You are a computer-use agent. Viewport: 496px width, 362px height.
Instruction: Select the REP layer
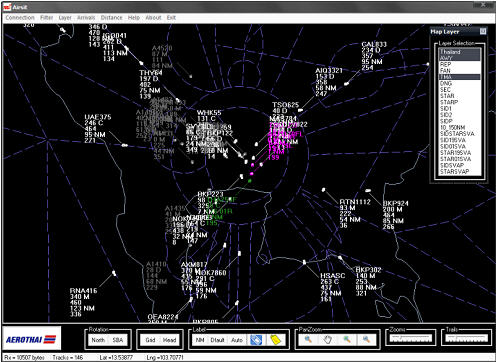[x=460, y=64]
